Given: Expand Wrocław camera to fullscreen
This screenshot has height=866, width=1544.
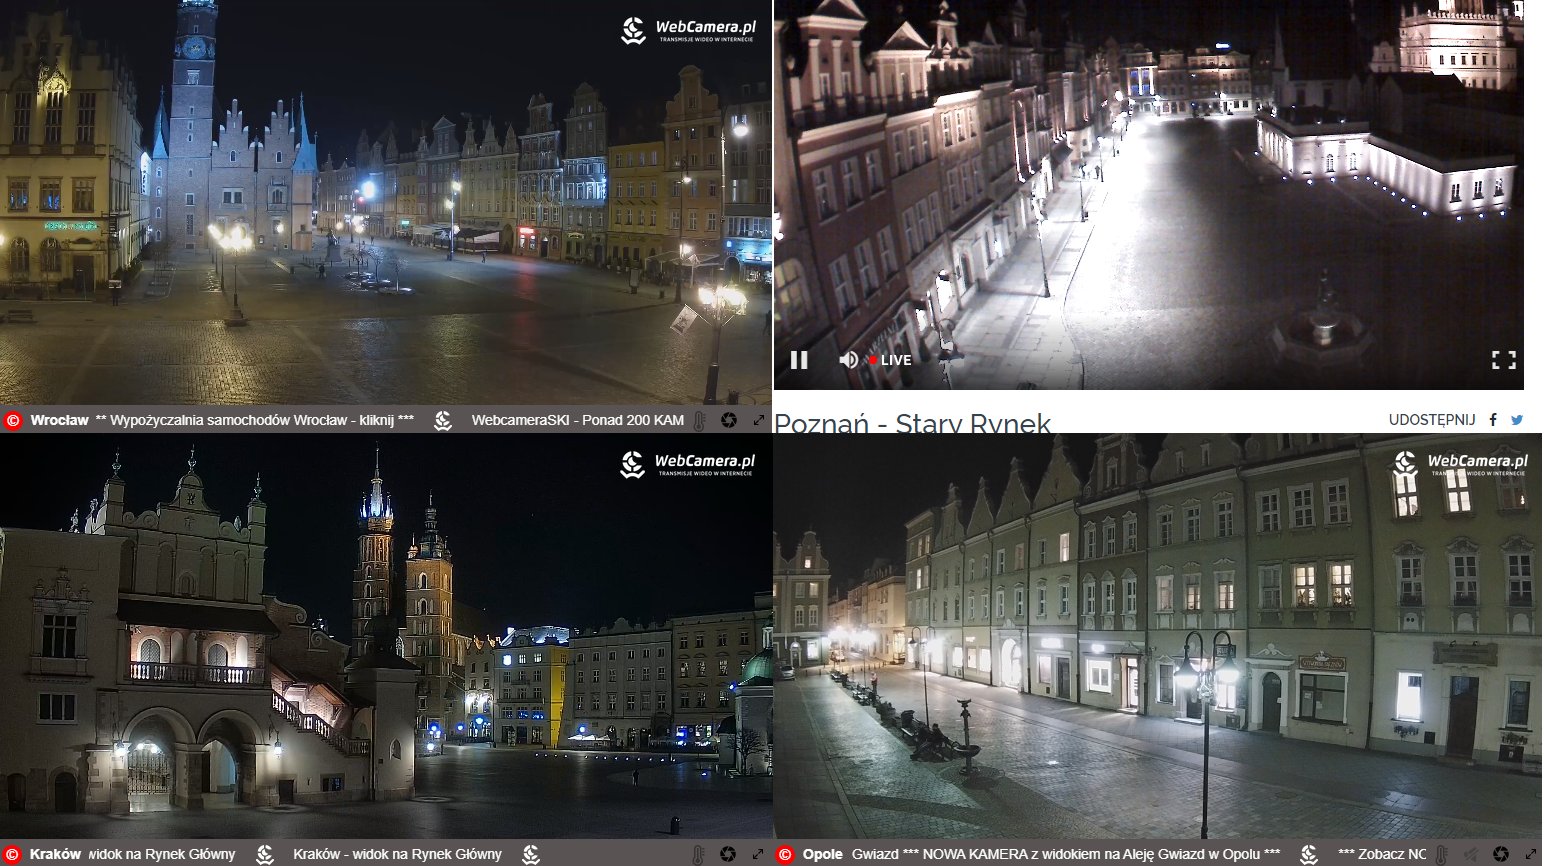Looking at the screenshot, I should 759,421.
